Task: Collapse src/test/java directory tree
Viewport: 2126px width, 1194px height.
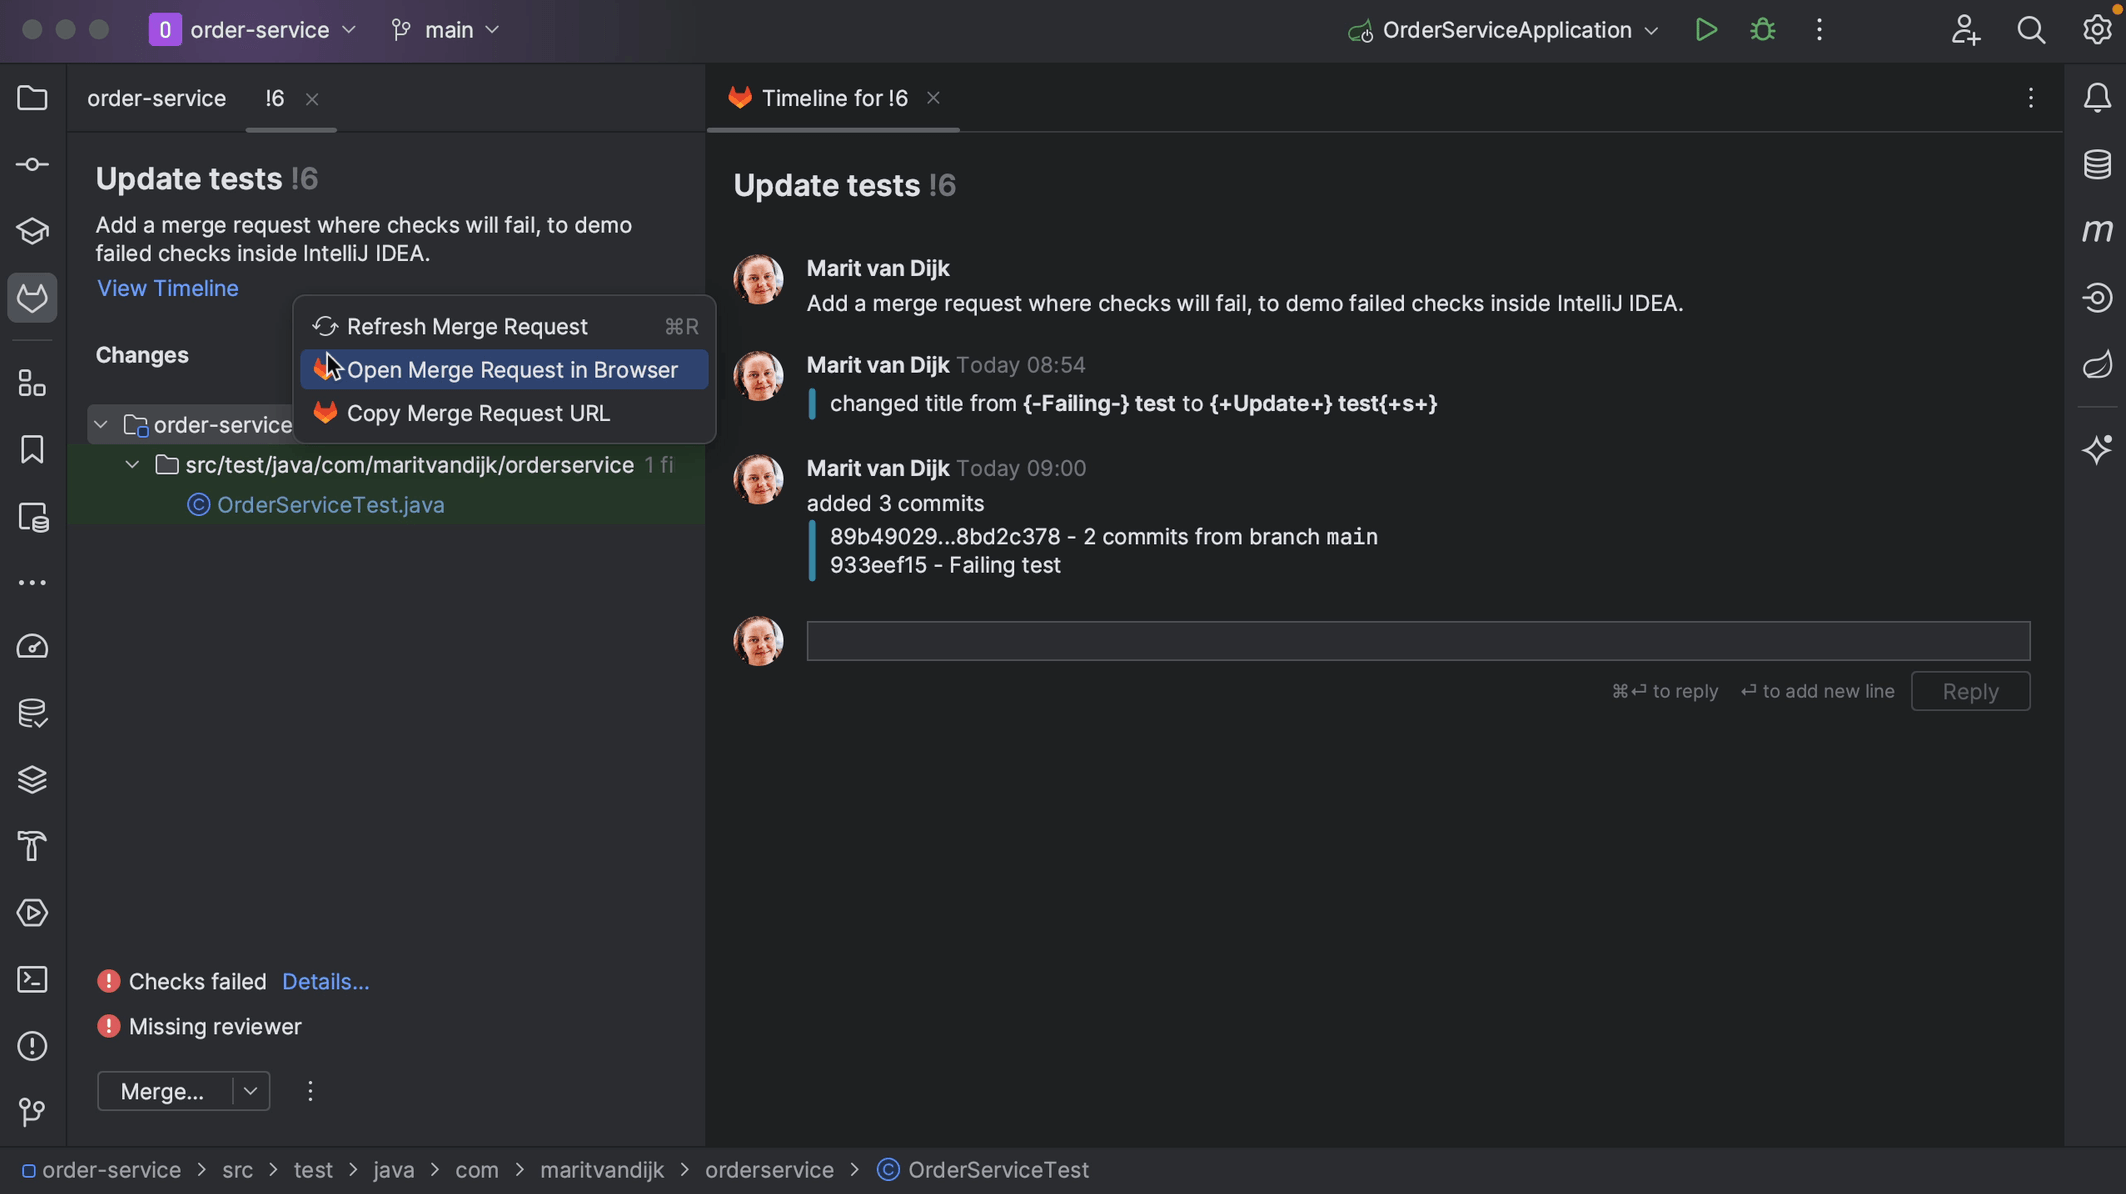Action: click(x=130, y=466)
